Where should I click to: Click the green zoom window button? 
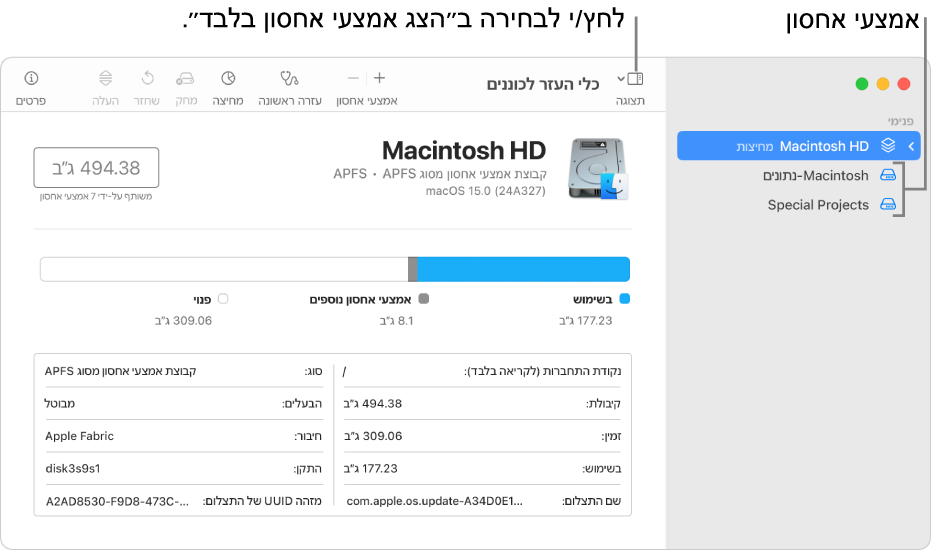(x=862, y=84)
